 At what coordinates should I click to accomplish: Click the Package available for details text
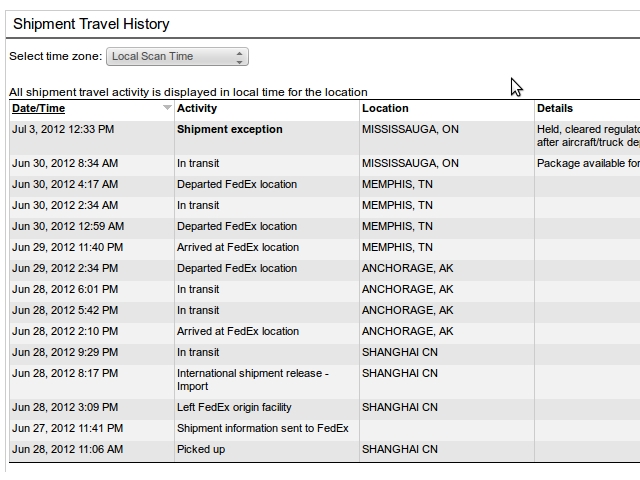tap(588, 164)
